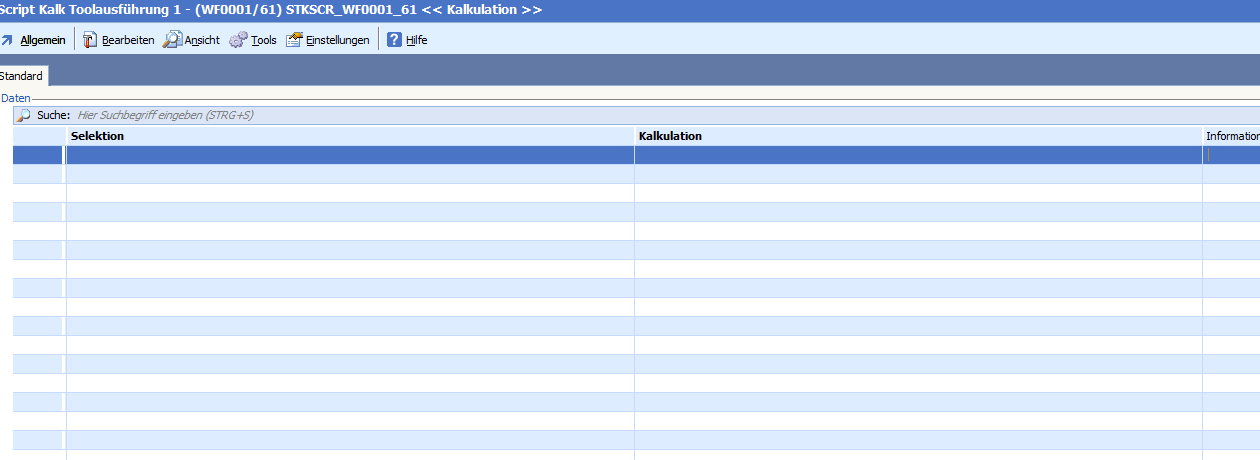This screenshot has height=460, width=1260.
Task: Click the Bearbeiten clipboard icon
Action: (x=90, y=40)
